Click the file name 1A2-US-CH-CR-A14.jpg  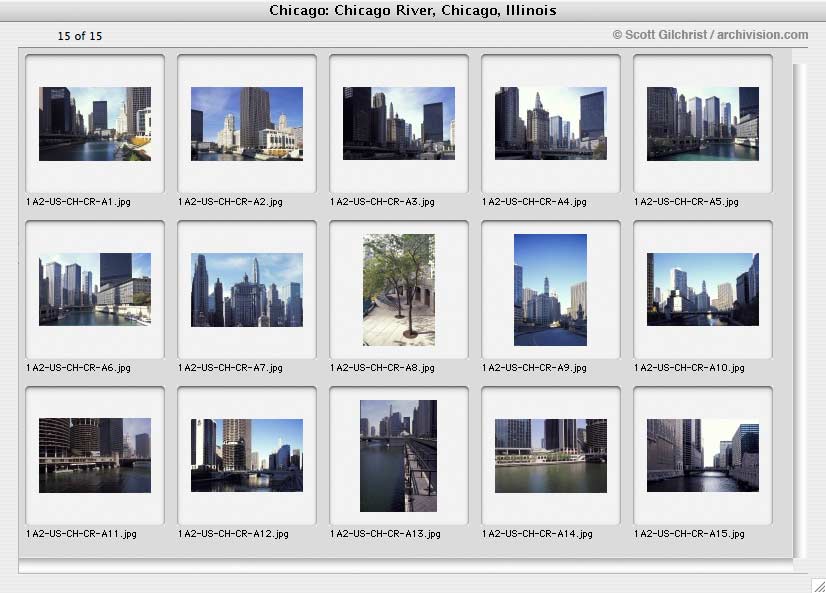coord(537,533)
